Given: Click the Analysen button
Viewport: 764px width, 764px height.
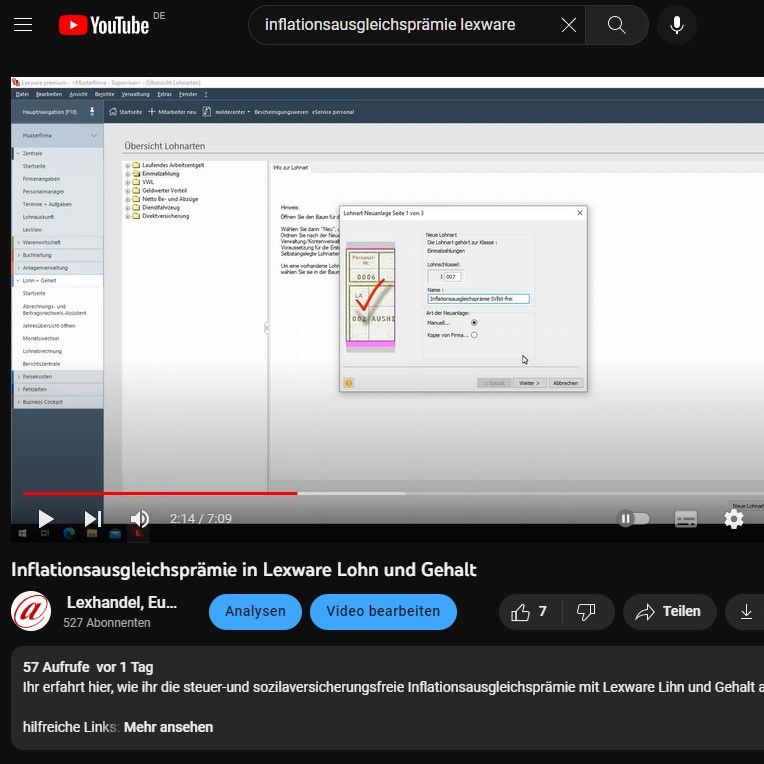Looking at the screenshot, I should click(x=255, y=611).
